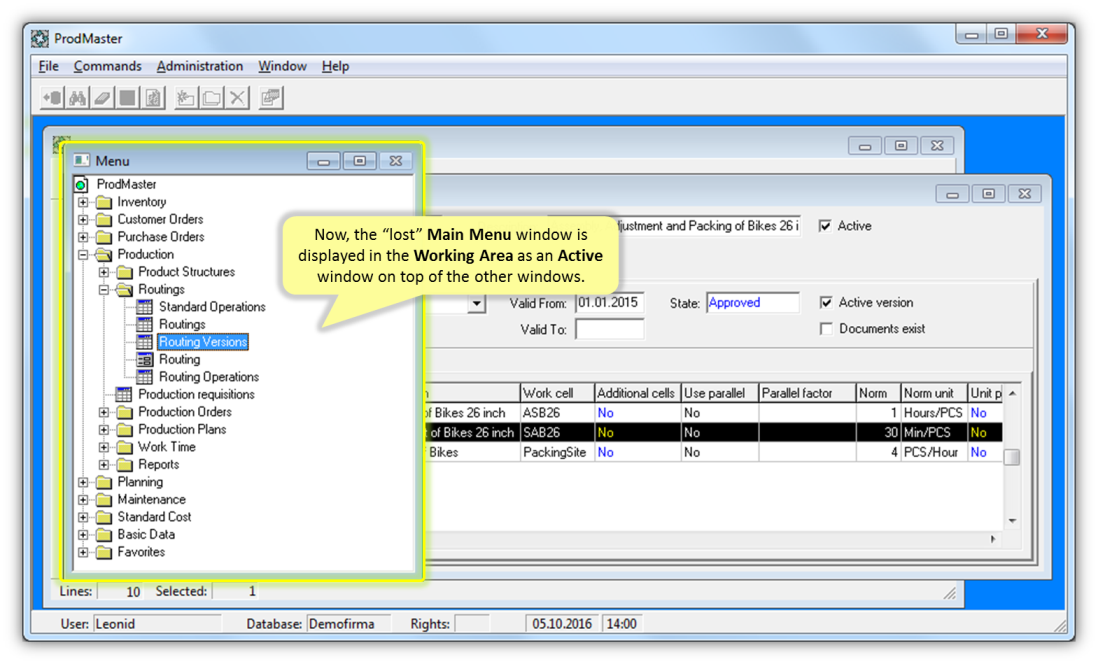The height and width of the screenshot is (664, 1098).
Task: Select the PackingSite work cell
Action: tap(557, 452)
